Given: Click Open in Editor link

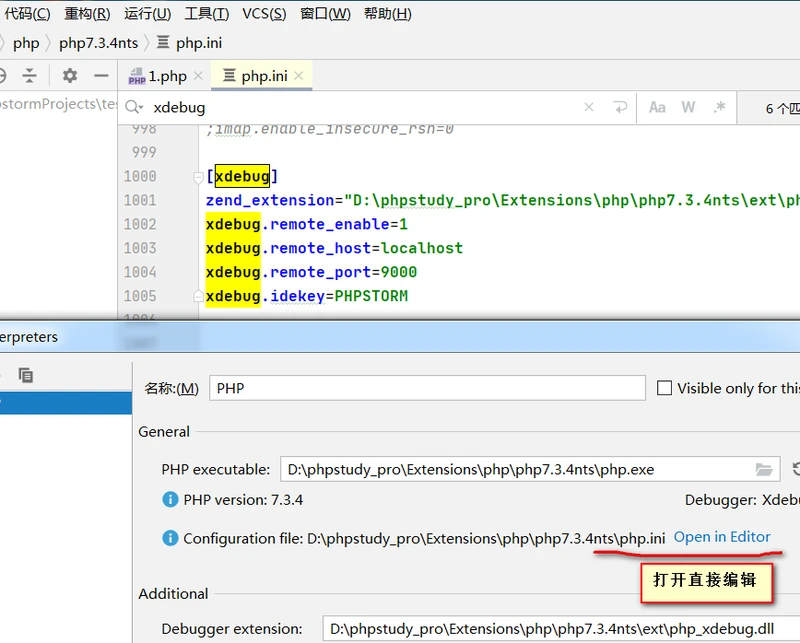Looking at the screenshot, I should (x=722, y=537).
